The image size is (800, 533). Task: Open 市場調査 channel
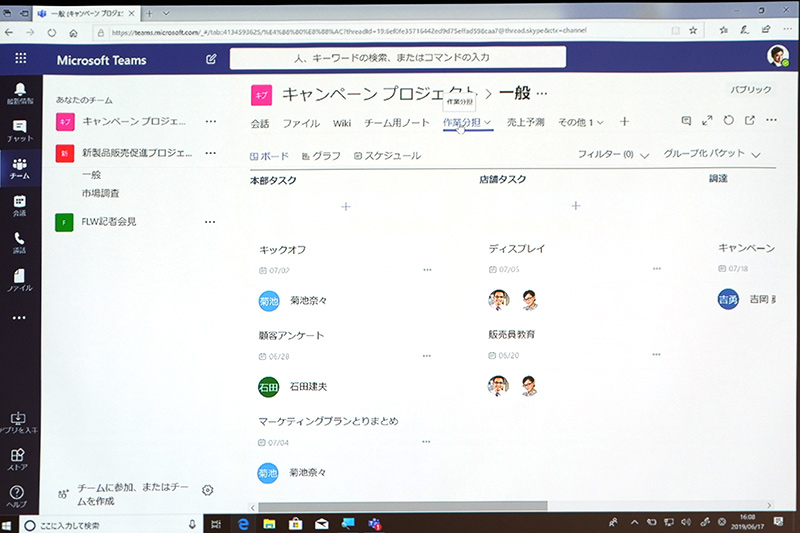click(x=101, y=193)
